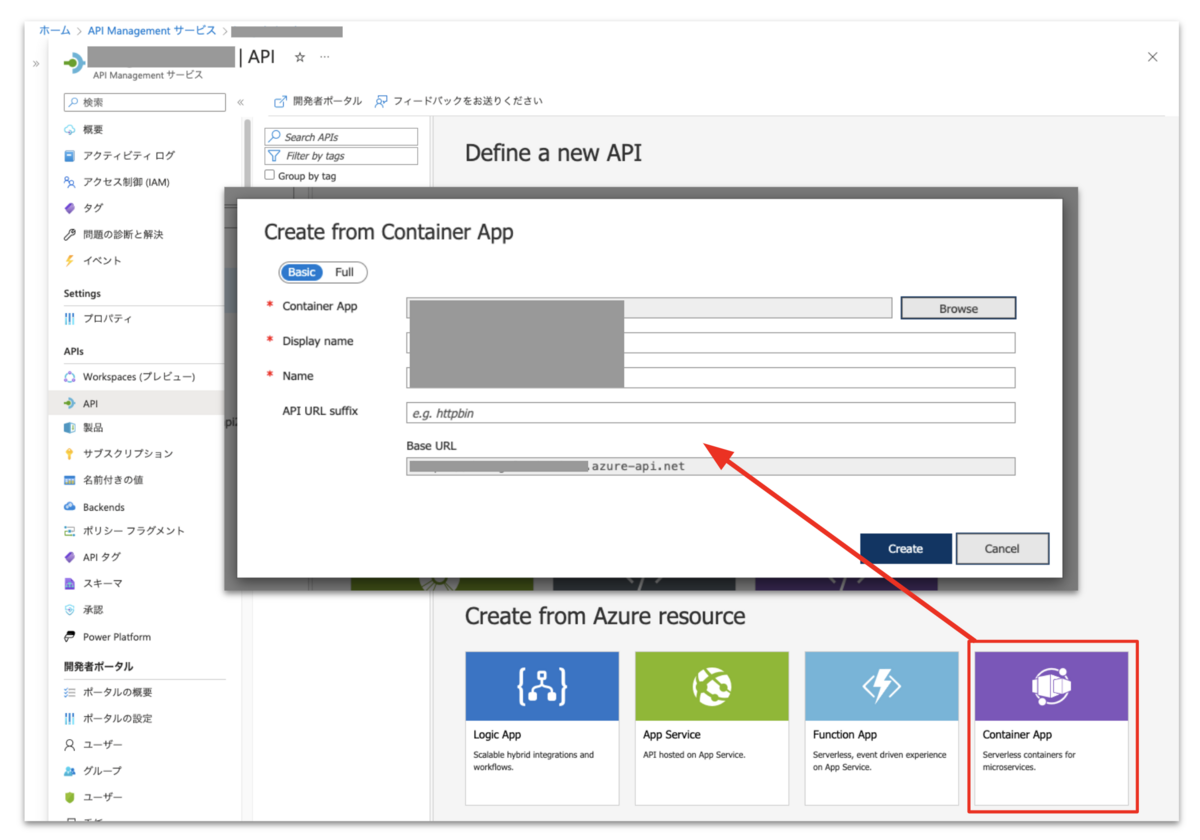Open 開発者ポータル toolbar link
The image size is (1200, 840).
[x=318, y=101]
